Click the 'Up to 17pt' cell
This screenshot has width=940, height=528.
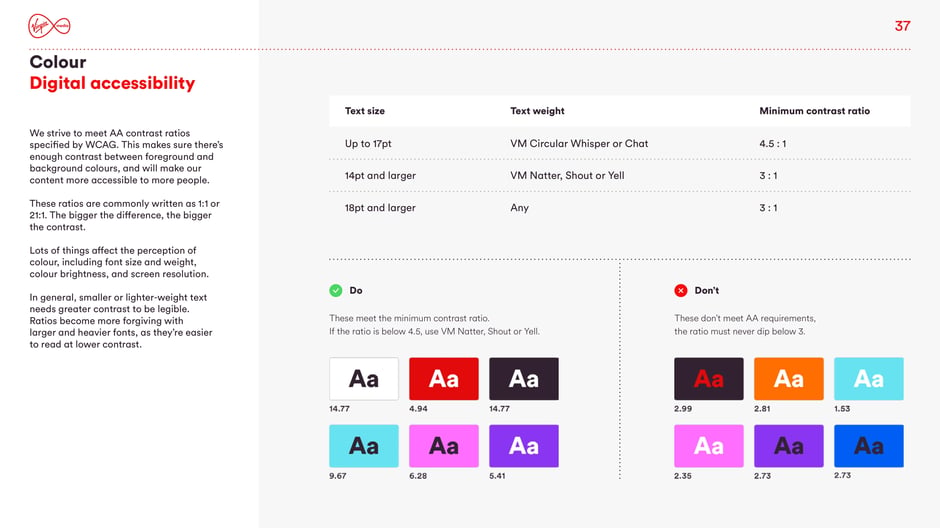click(x=368, y=144)
